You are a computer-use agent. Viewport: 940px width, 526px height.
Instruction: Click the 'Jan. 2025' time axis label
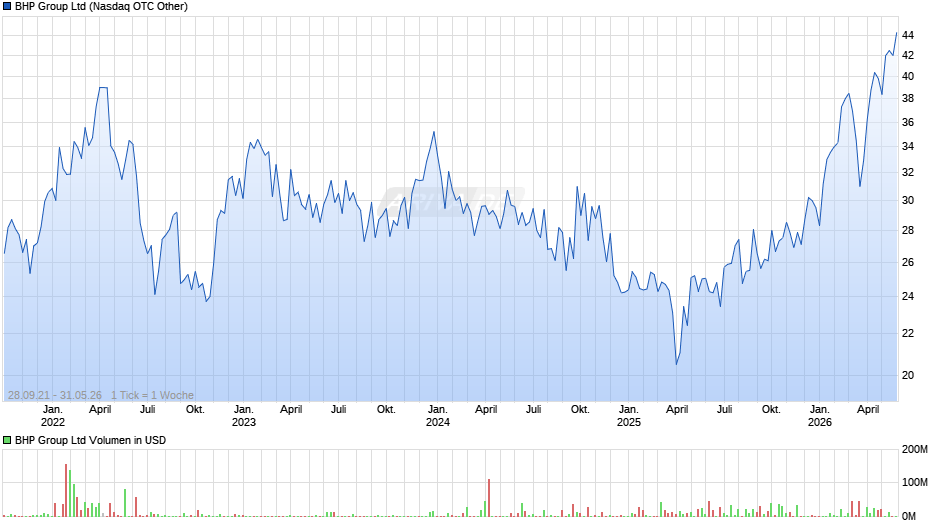click(x=628, y=416)
